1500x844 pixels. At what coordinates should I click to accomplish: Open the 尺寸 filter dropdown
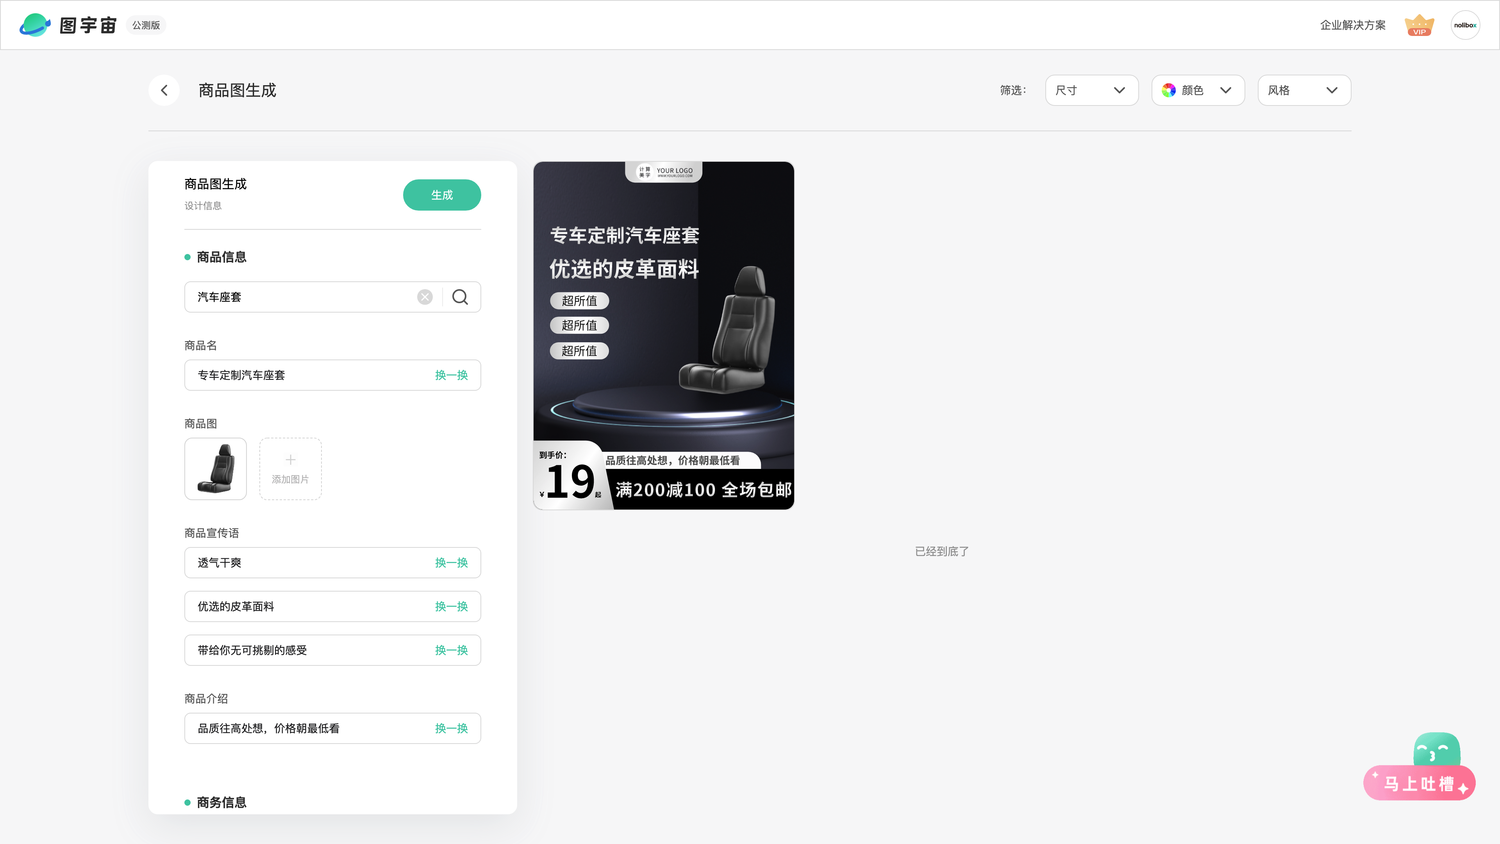point(1091,90)
